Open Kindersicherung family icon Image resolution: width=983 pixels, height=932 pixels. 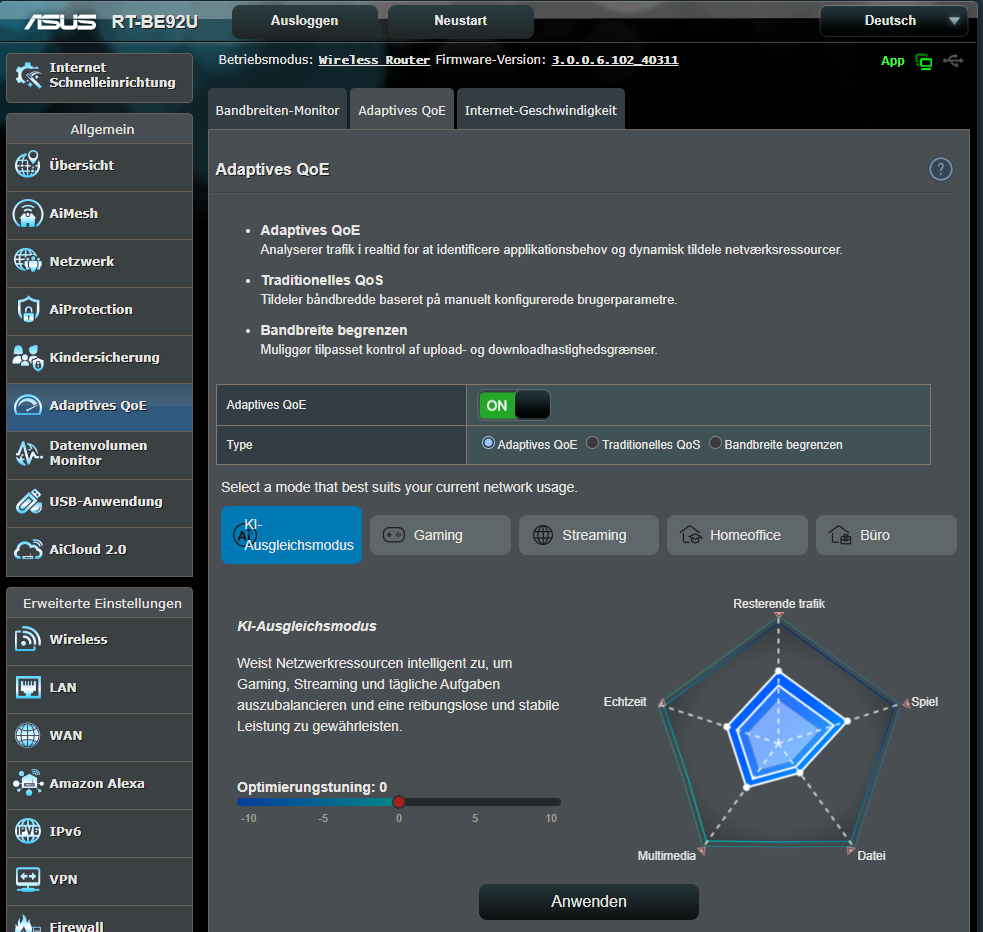point(28,357)
